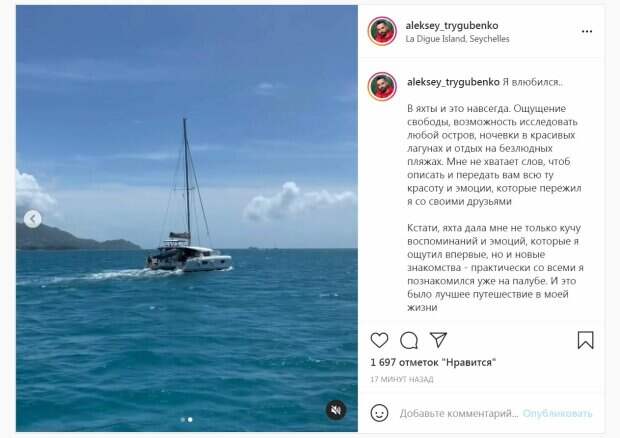The width and height of the screenshot is (620, 438).
Task: Open the '17 минут назад' timestamp
Action: [402, 379]
